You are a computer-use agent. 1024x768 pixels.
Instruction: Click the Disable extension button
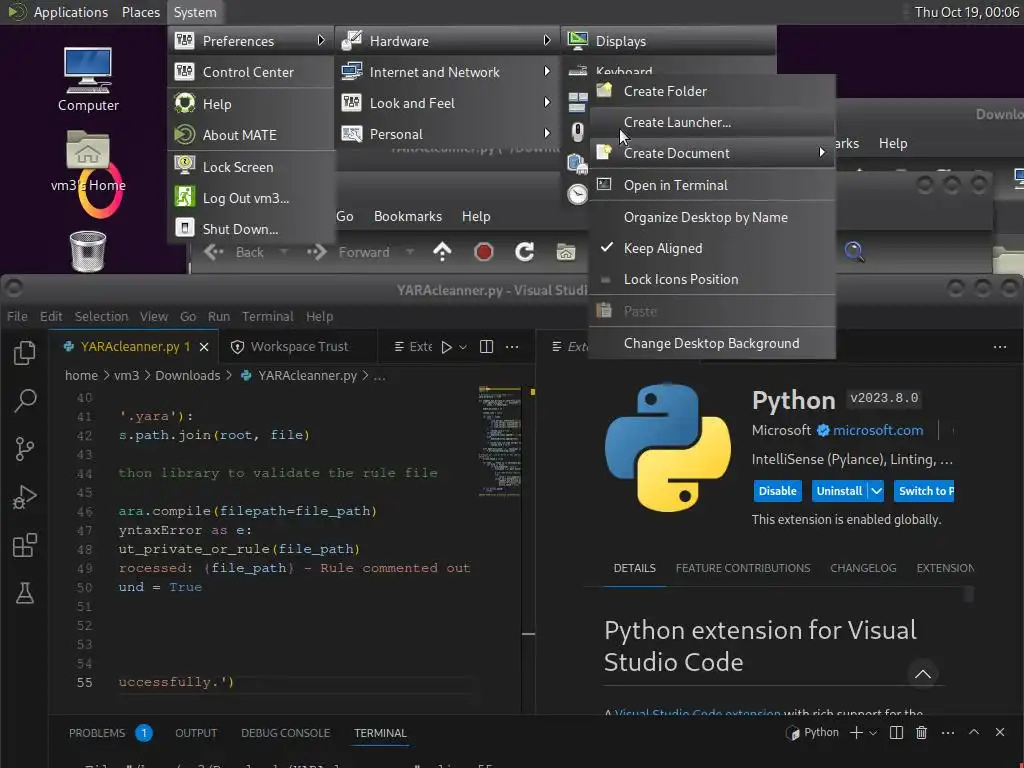tap(777, 491)
